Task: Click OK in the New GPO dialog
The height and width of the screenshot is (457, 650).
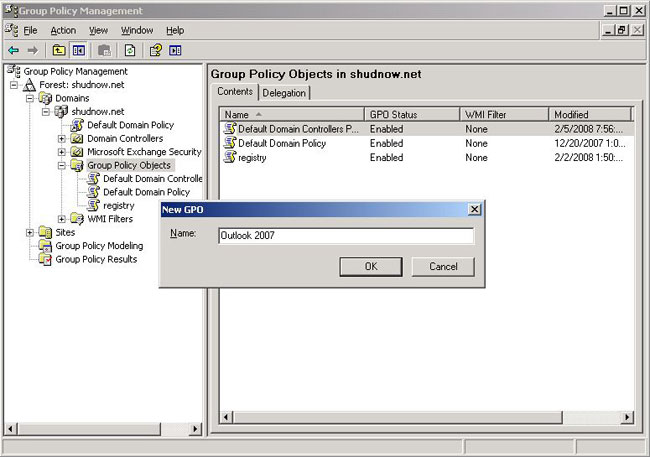Action: pos(370,267)
